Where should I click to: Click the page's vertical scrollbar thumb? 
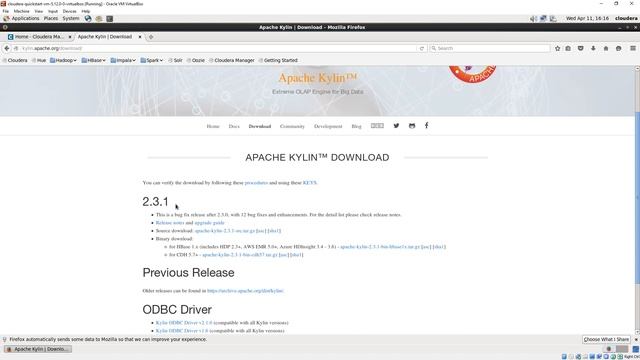pyautogui.click(x=637, y=198)
